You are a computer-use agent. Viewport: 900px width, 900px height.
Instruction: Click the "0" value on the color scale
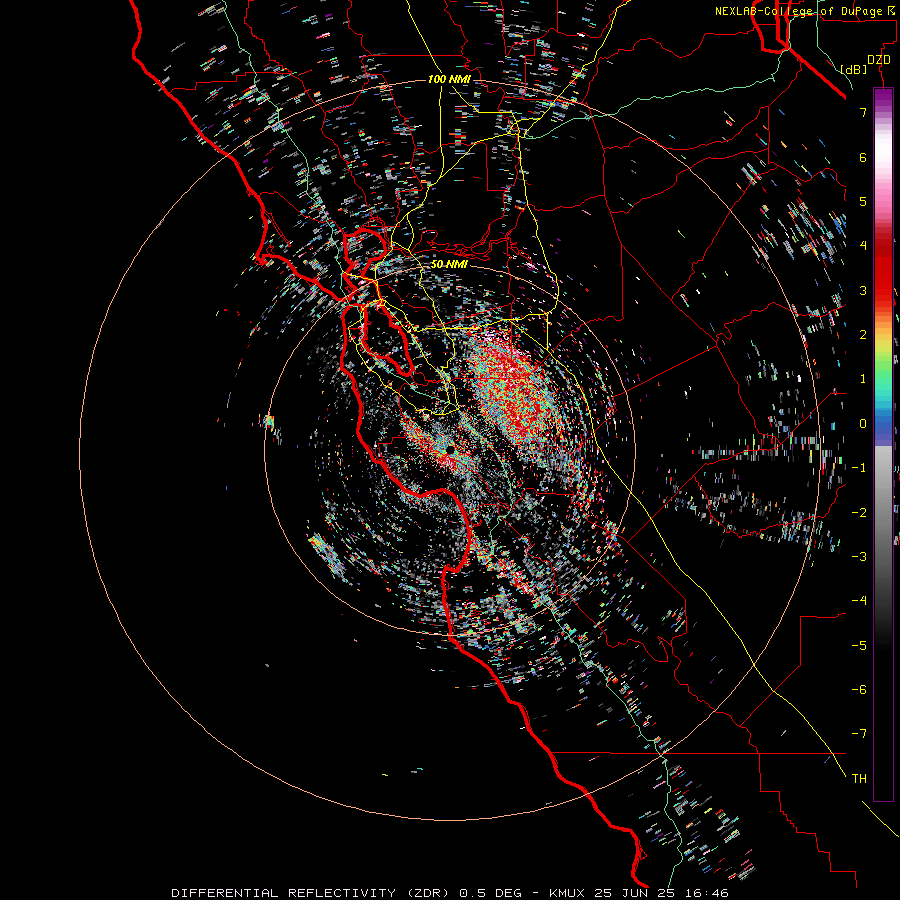pos(863,424)
